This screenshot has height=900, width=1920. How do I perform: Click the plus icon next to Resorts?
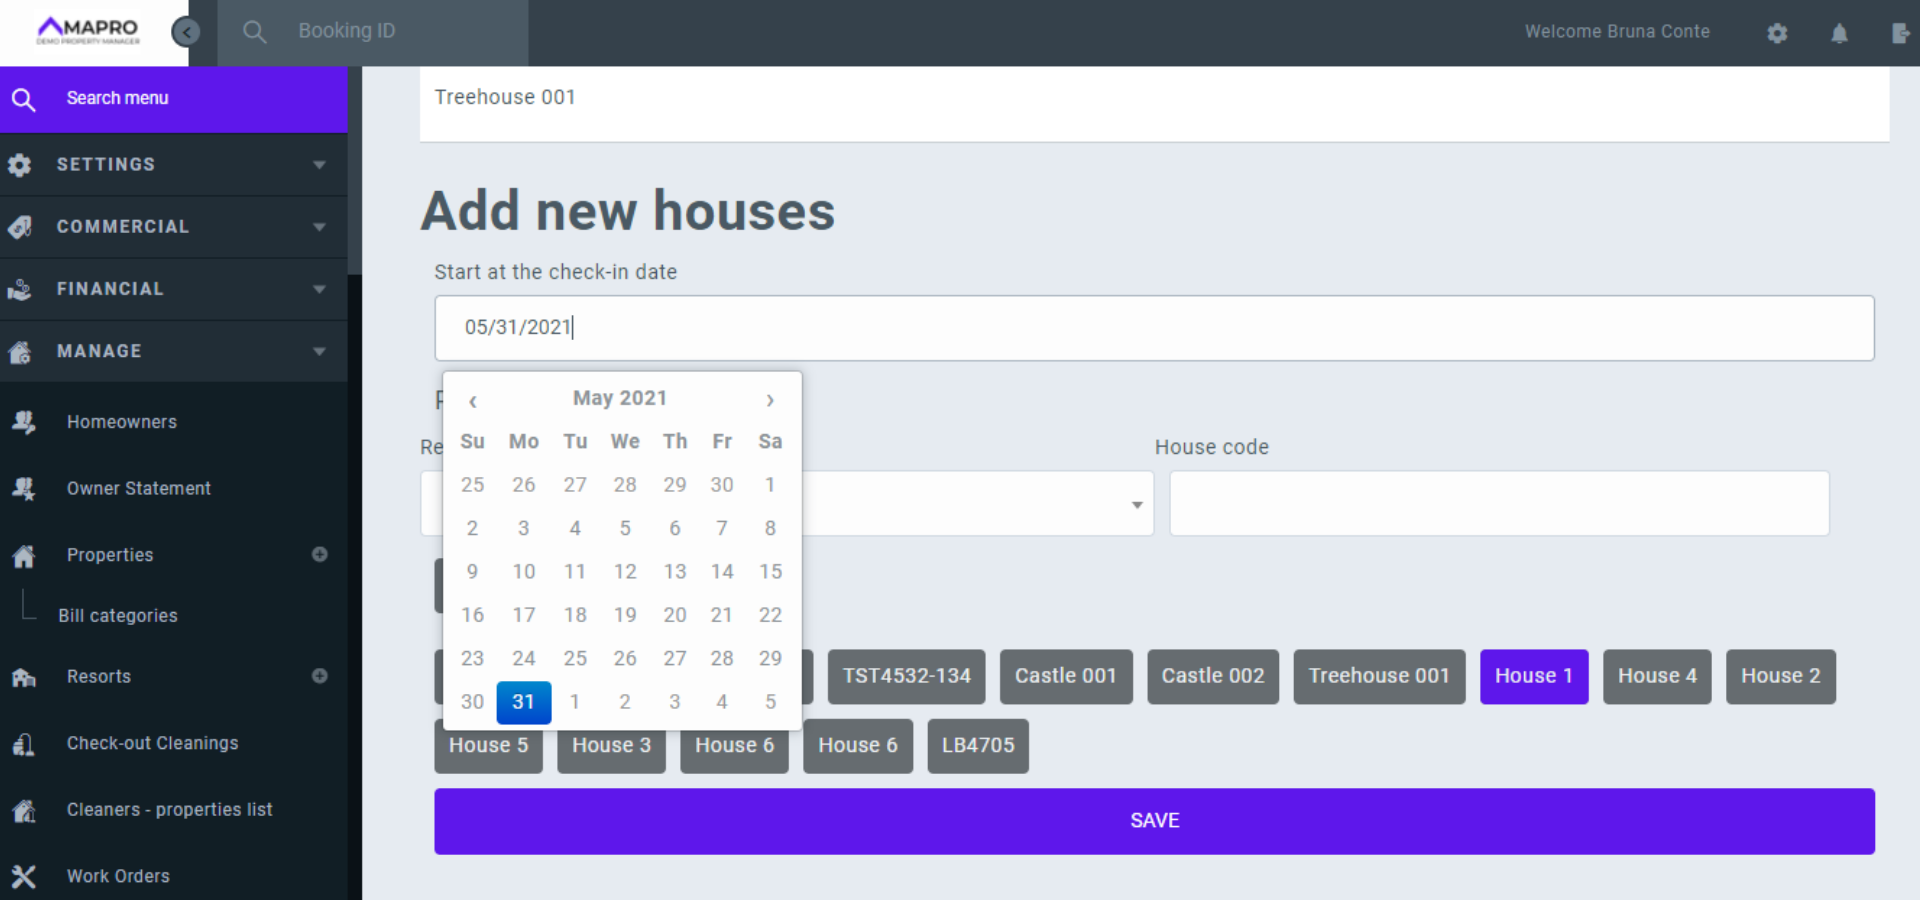pos(320,676)
